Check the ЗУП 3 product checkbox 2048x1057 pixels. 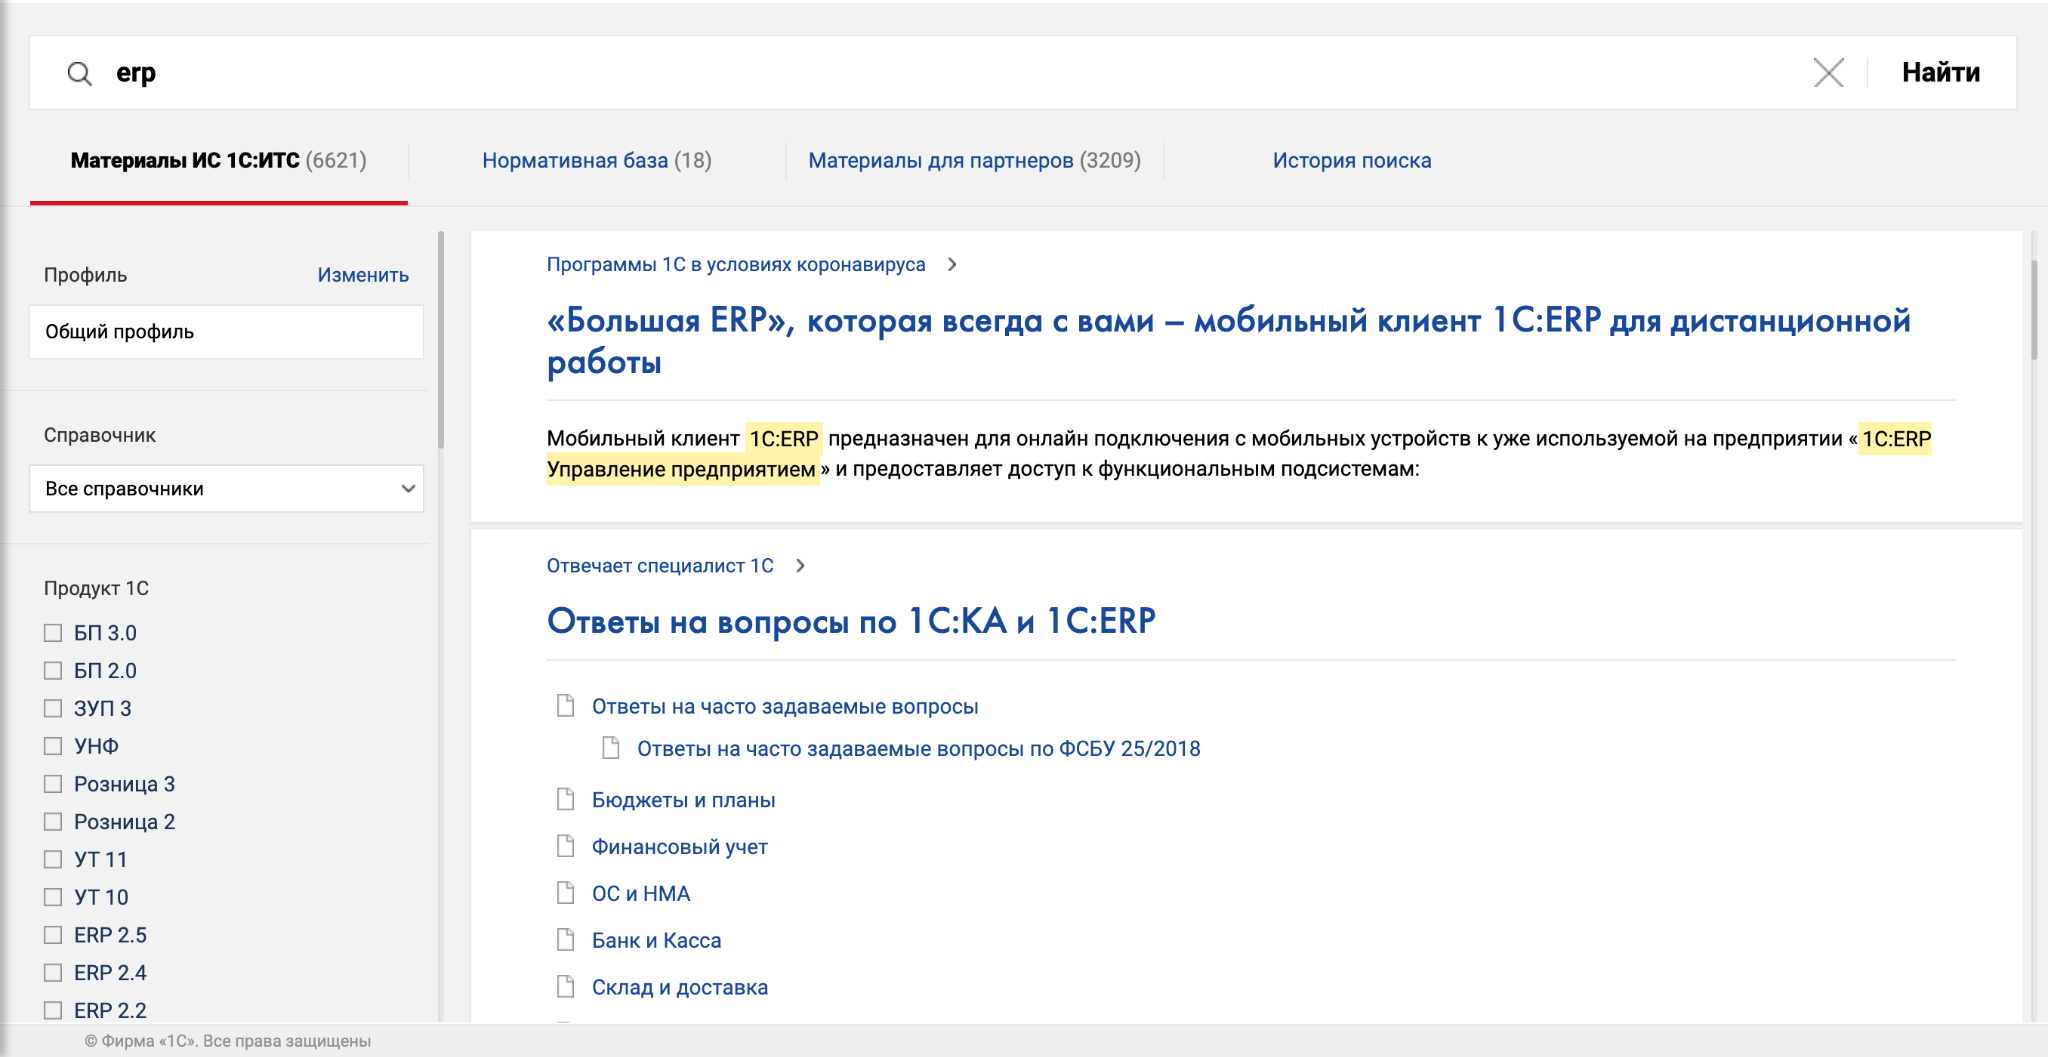point(53,709)
